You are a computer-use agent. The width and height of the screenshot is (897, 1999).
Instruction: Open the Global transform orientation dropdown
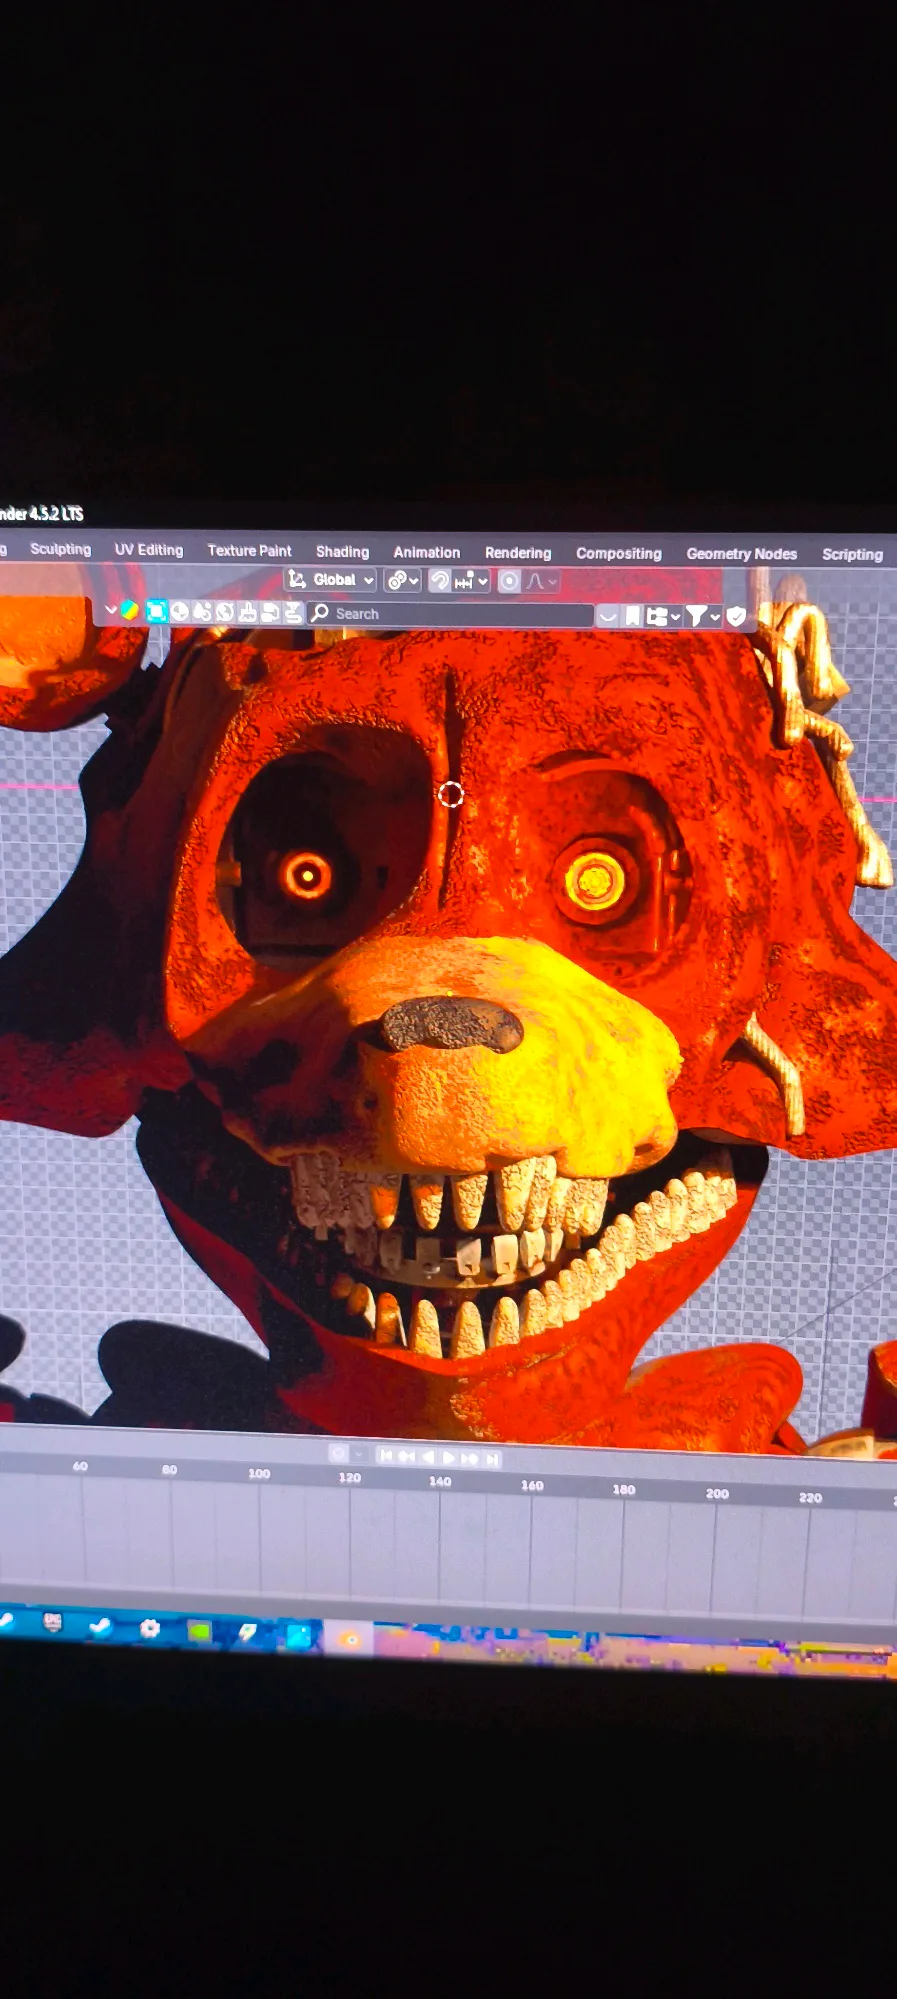pos(331,580)
